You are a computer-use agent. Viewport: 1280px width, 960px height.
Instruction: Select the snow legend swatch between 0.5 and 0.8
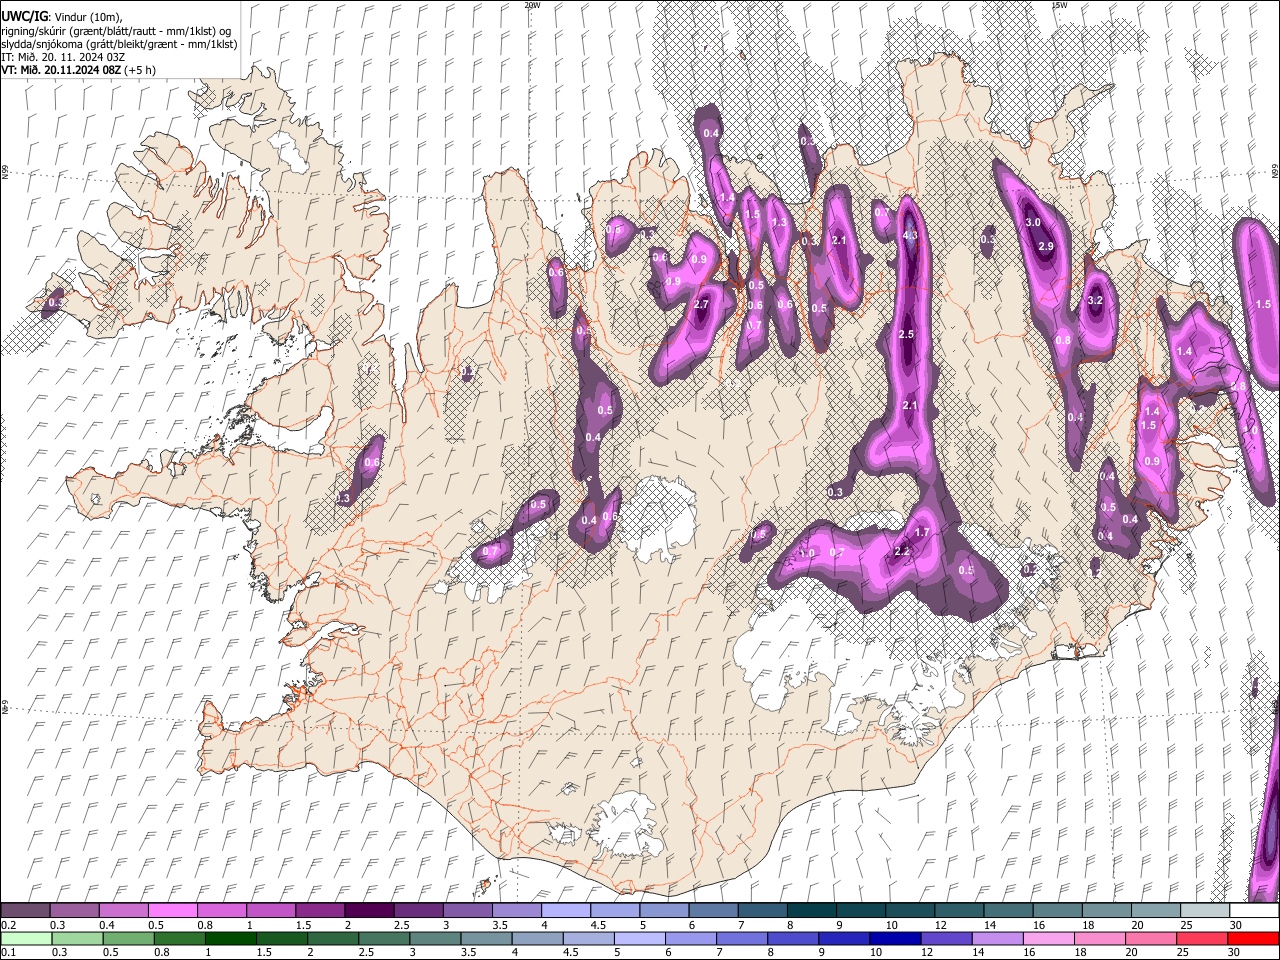pos(172,910)
